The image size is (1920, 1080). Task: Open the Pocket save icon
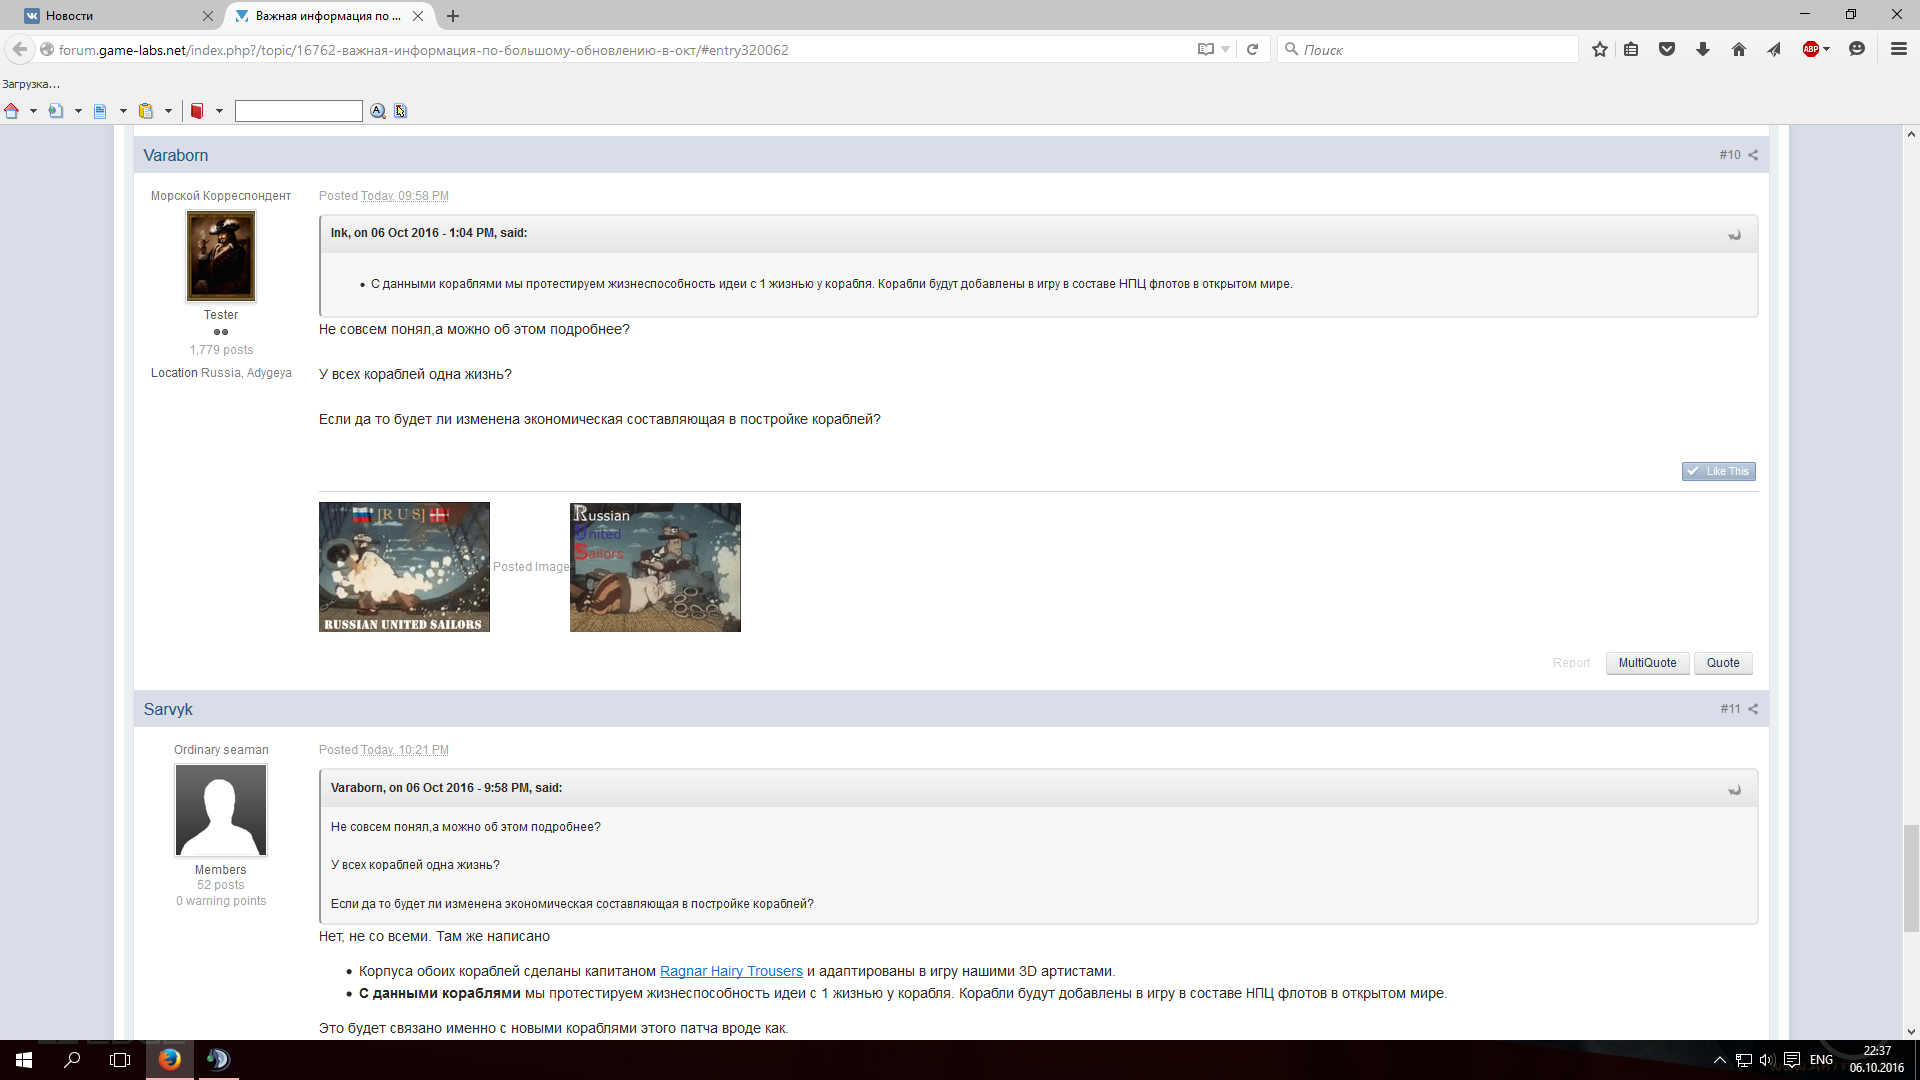[1667, 50]
